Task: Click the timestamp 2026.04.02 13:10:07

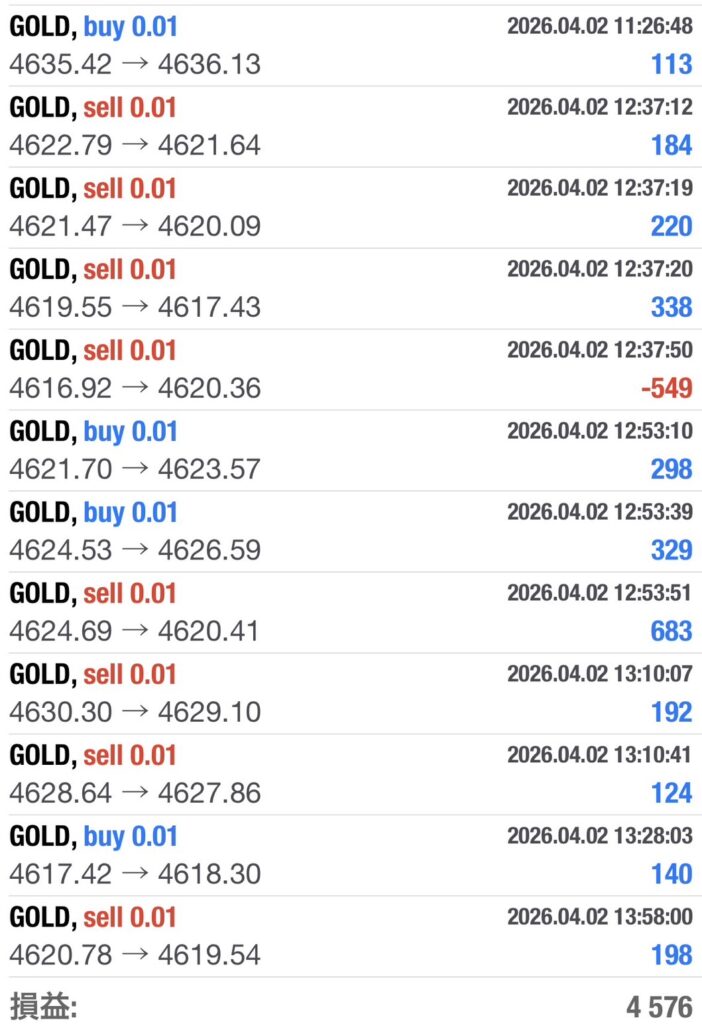Action: [599, 675]
